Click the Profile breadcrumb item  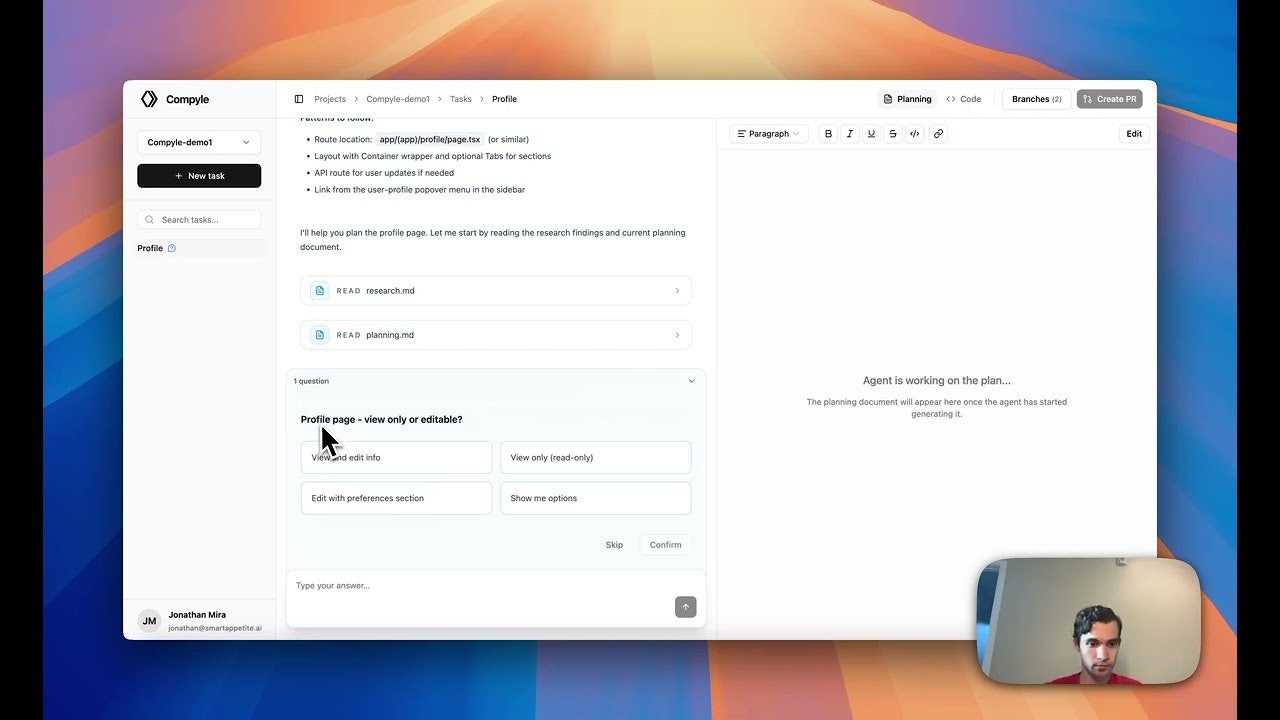pos(504,99)
